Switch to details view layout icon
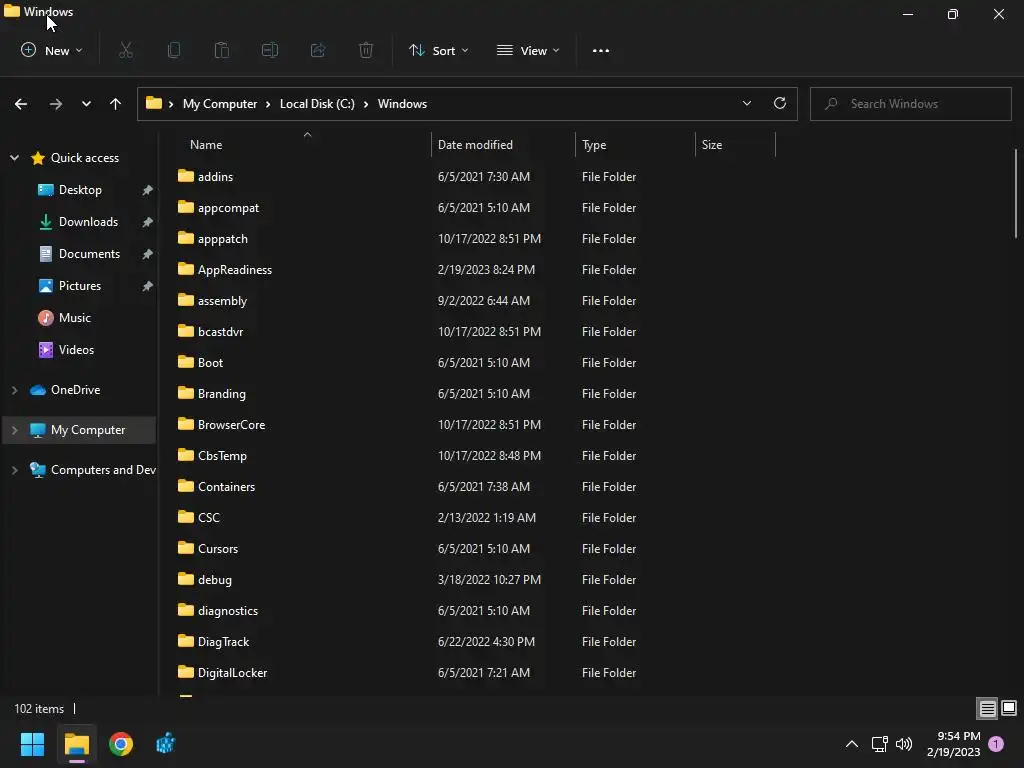Image resolution: width=1024 pixels, height=768 pixels. pos(987,709)
